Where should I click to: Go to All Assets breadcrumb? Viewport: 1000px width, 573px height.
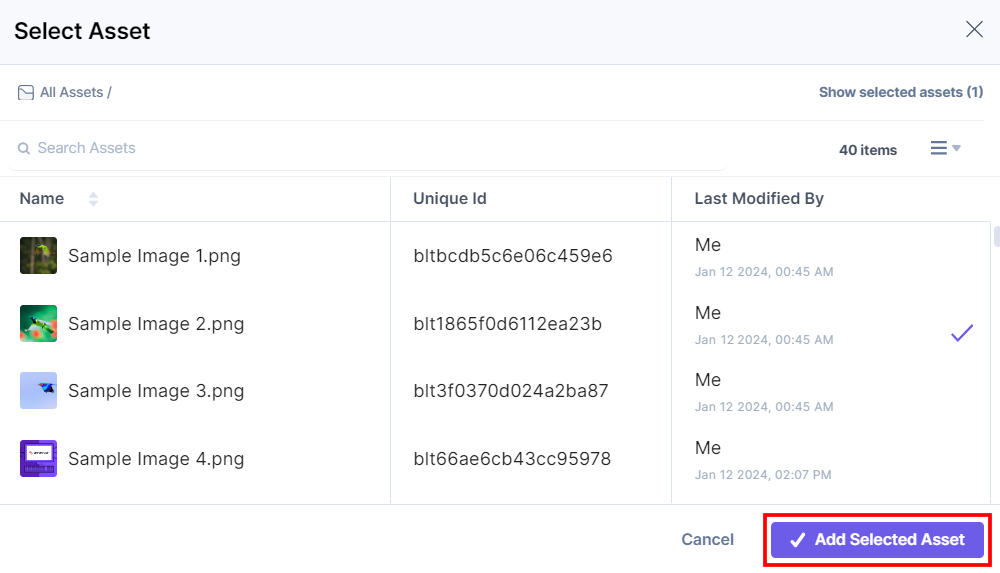pos(71,93)
